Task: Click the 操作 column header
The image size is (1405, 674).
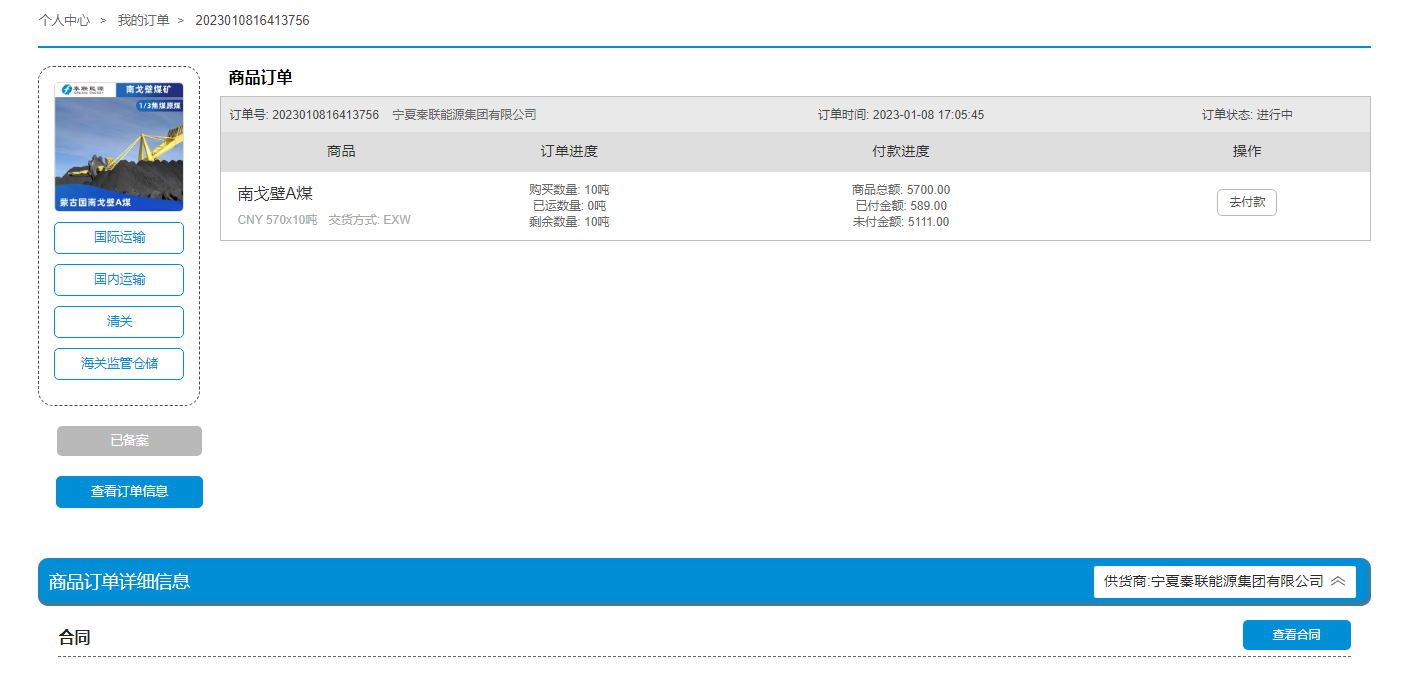Action: click(1247, 152)
